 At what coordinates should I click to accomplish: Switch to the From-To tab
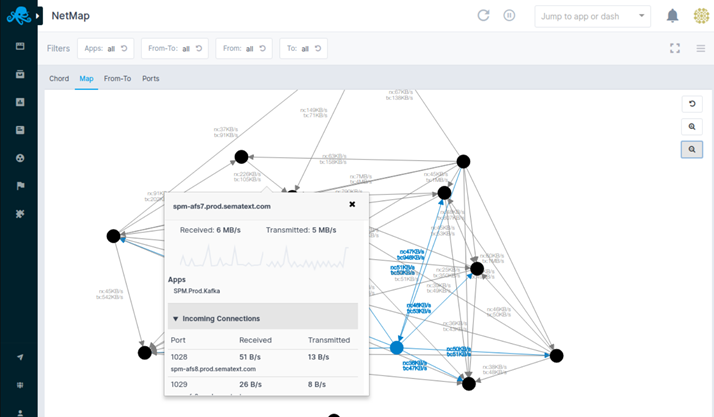pyautogui.click(x=117, y=78)
